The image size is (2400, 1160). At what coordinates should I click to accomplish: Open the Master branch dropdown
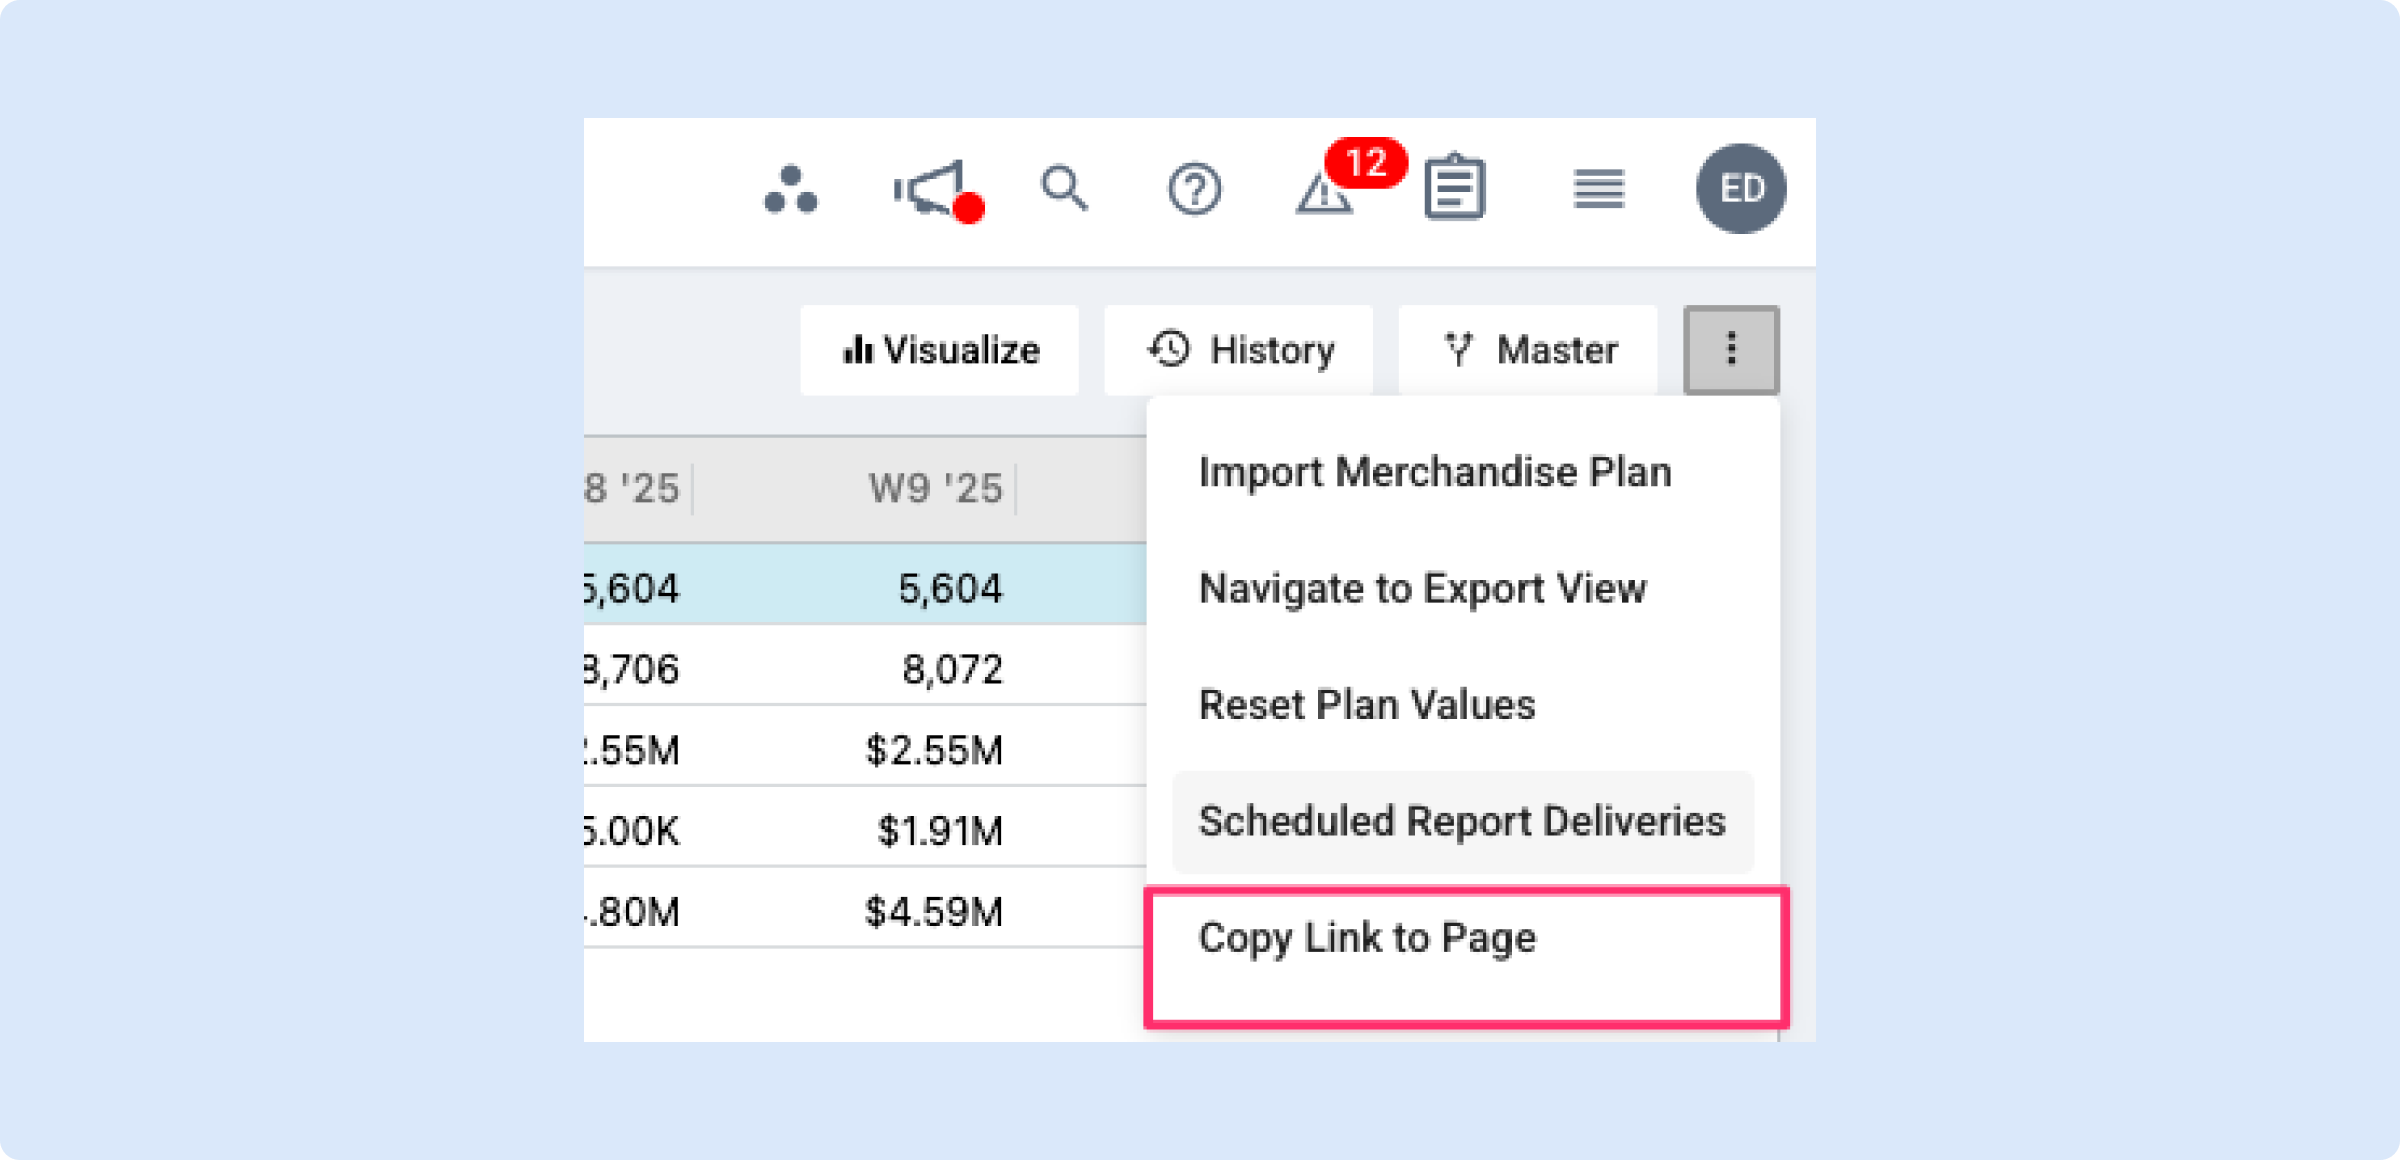coord(1528,350)
